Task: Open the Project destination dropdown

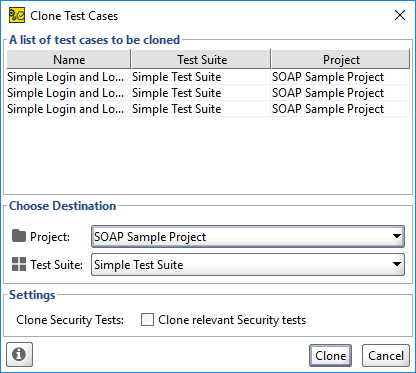Action: [248, 237]
